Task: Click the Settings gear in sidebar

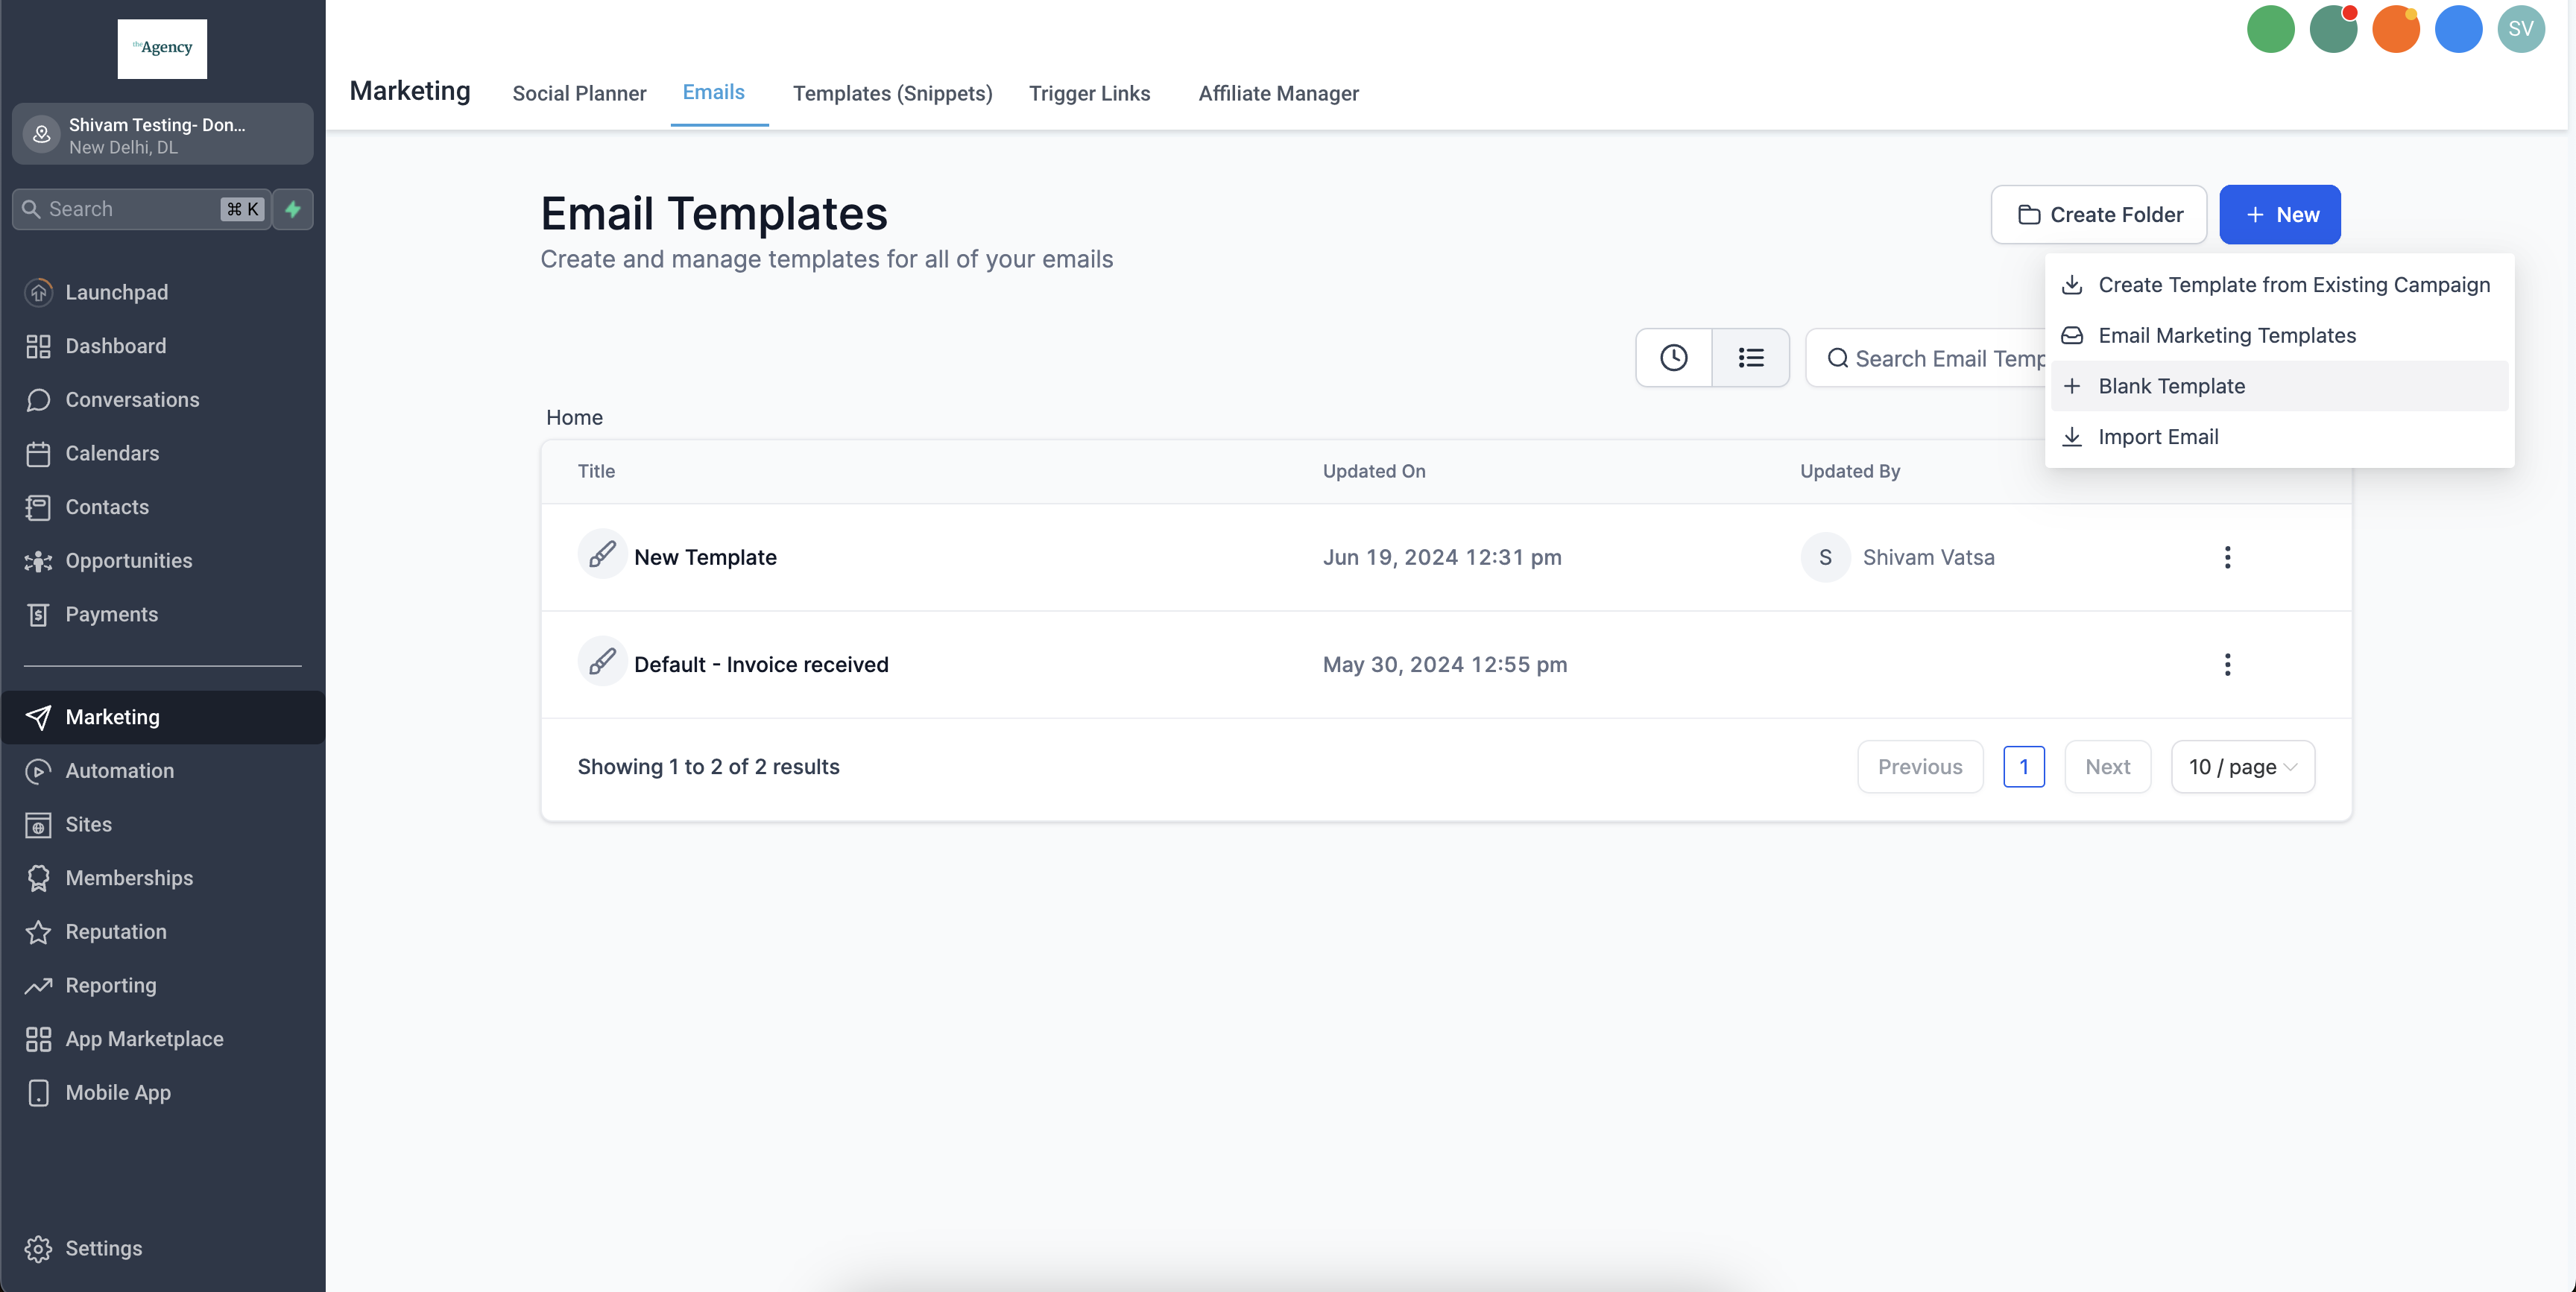Action: 38,1248
